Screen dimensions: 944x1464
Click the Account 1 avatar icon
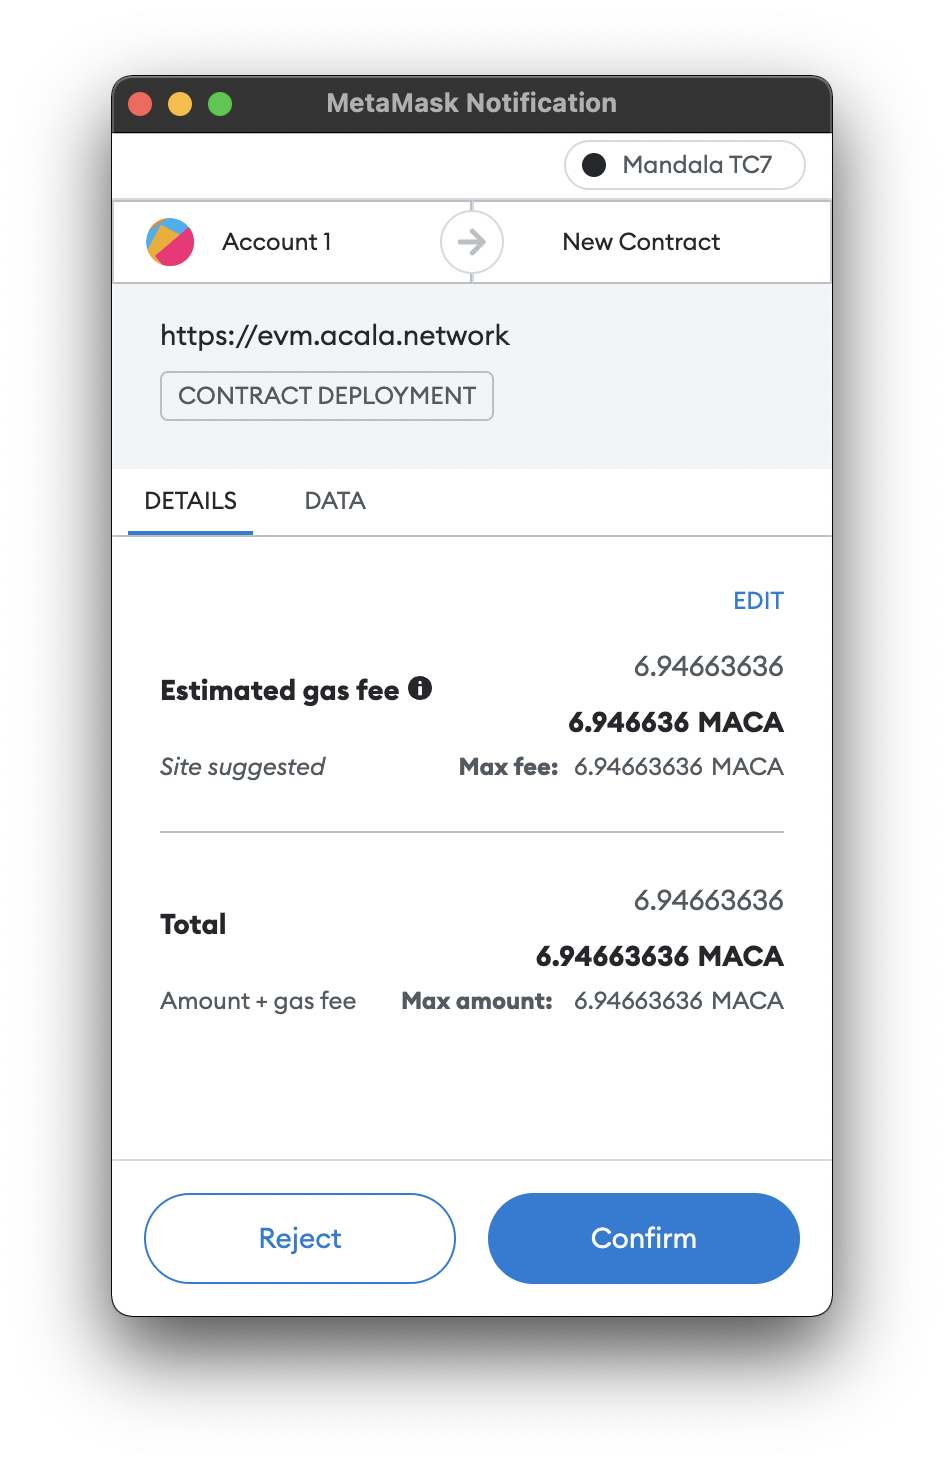[x=170, y=242]
